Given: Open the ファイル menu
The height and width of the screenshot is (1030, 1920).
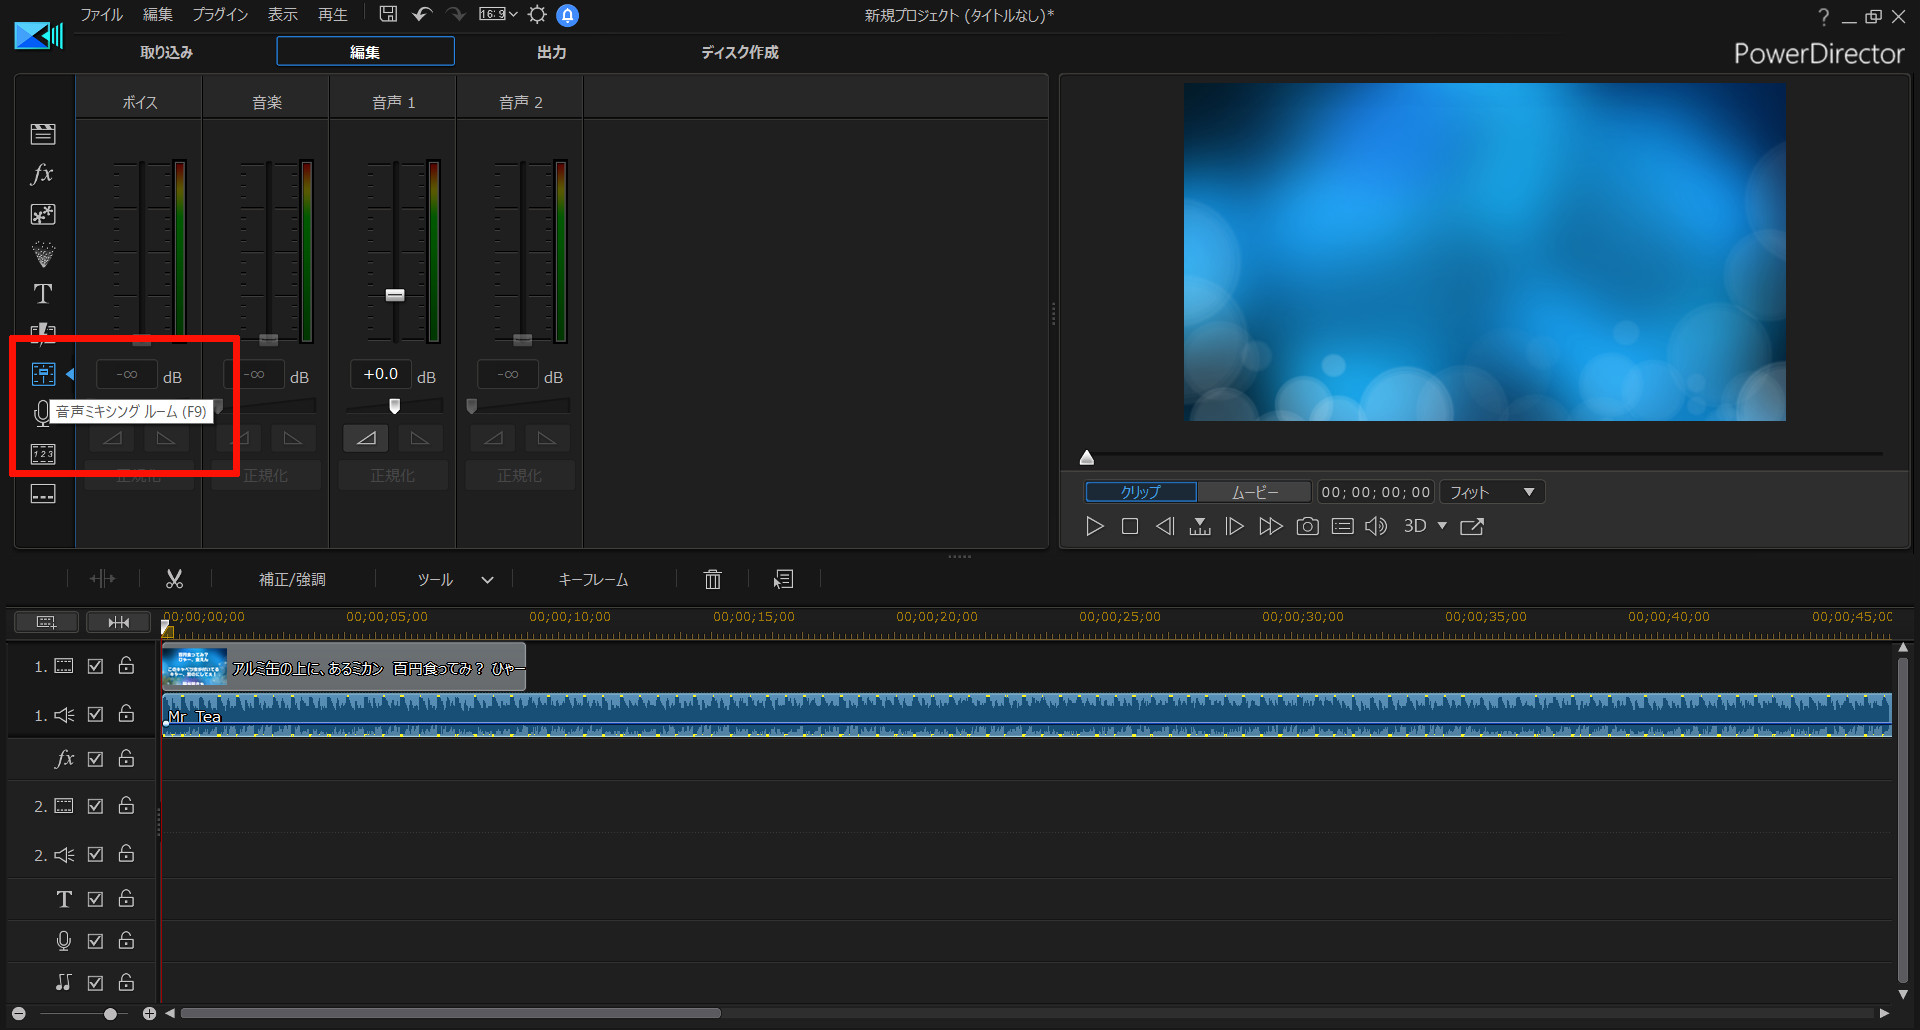Looking at the screenshot, I should tap(102, 14).
